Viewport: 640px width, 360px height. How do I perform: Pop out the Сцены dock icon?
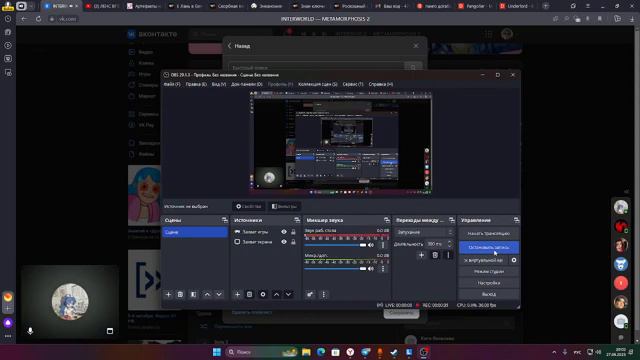(x=224, y=220)
